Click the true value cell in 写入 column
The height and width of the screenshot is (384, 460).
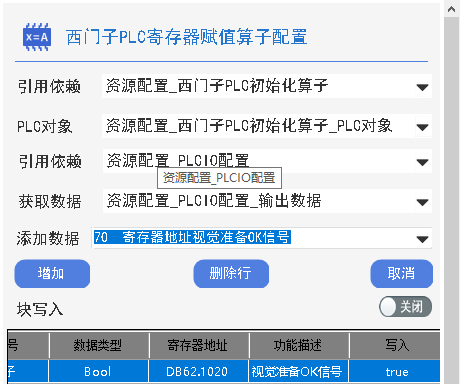point(395,371)
